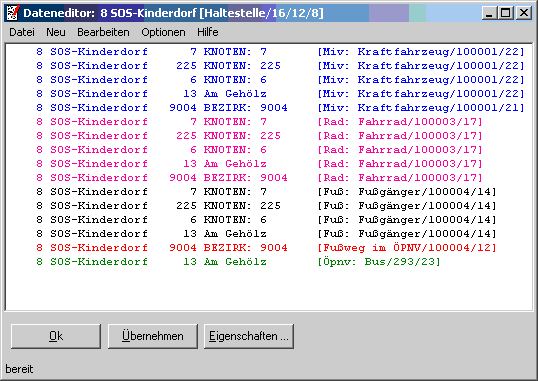The image size is (538, 381).
Task: Apply changes with the Übernehmen button
Action: click(x=153, y=336)
